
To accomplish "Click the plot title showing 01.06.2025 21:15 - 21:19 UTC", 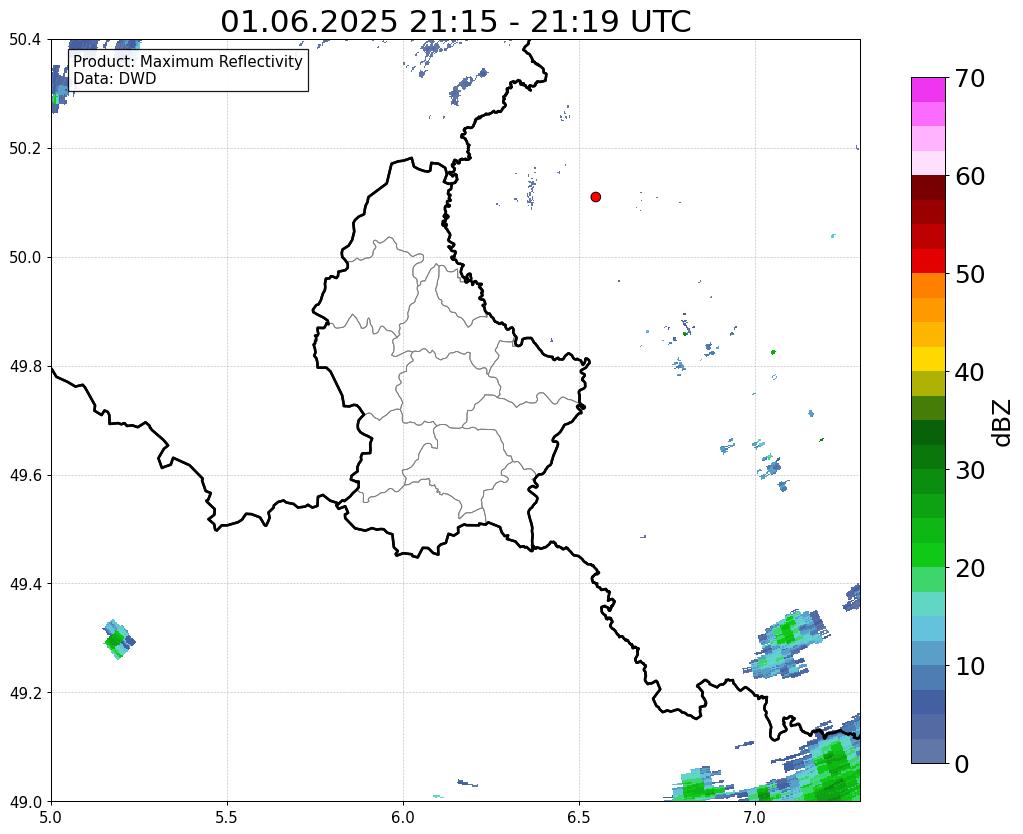I will 455,22.
